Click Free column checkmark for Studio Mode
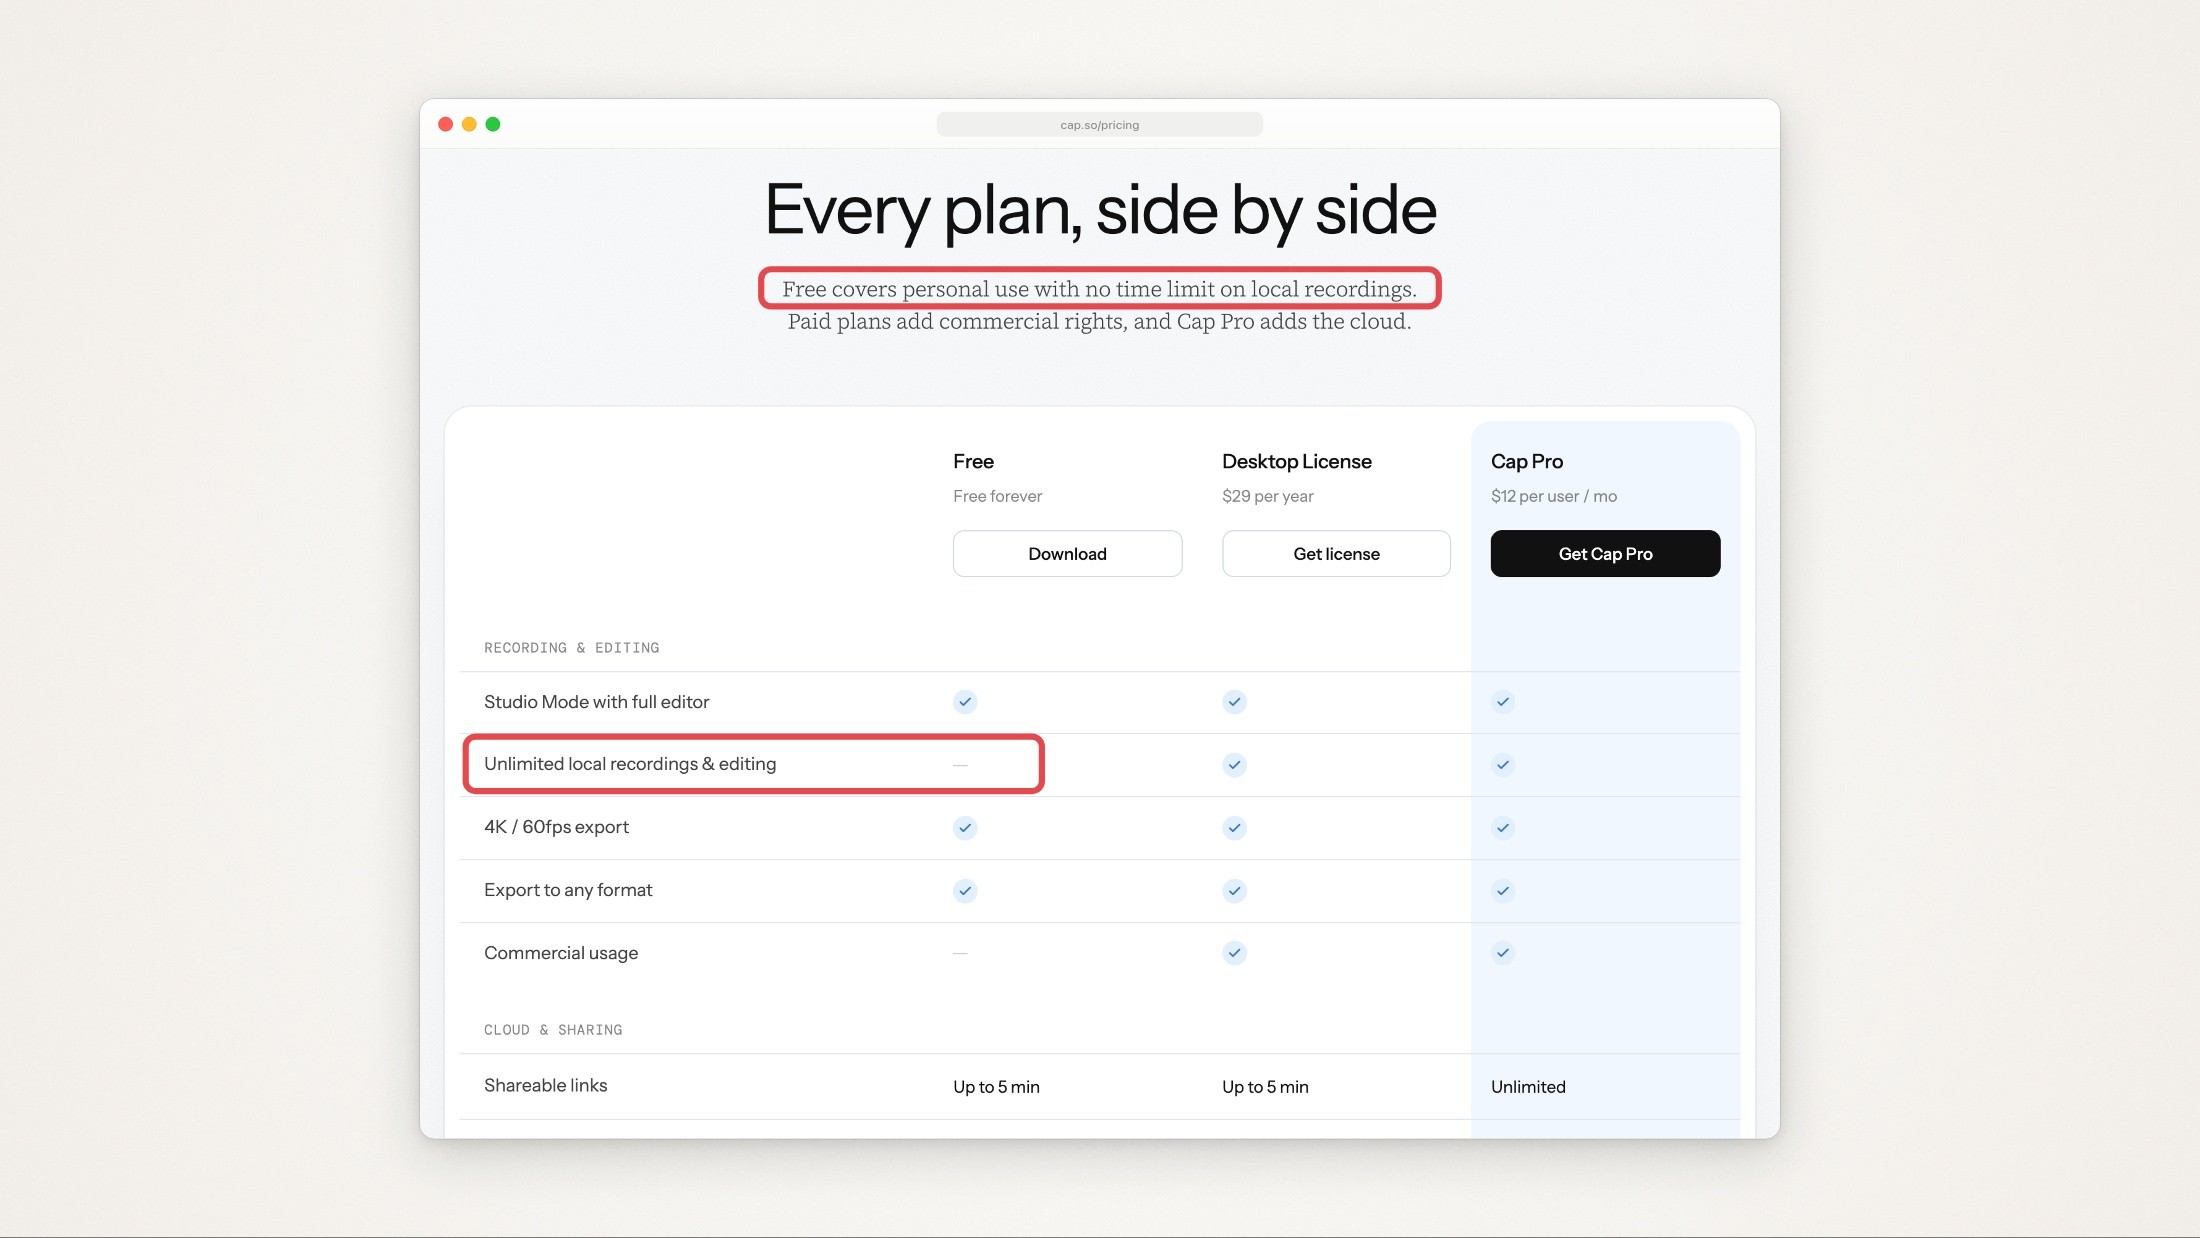Image resolution: width=2200 pixels, height=1238 pixels. 965,702
